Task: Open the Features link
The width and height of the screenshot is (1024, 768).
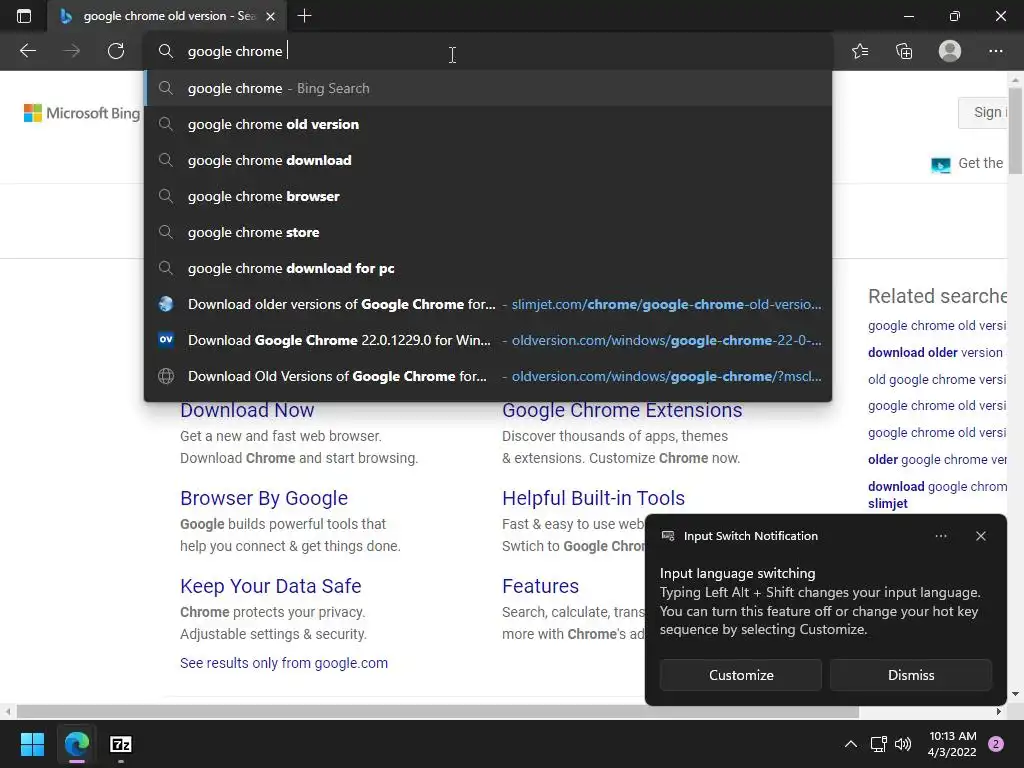Action: [540, 586]
